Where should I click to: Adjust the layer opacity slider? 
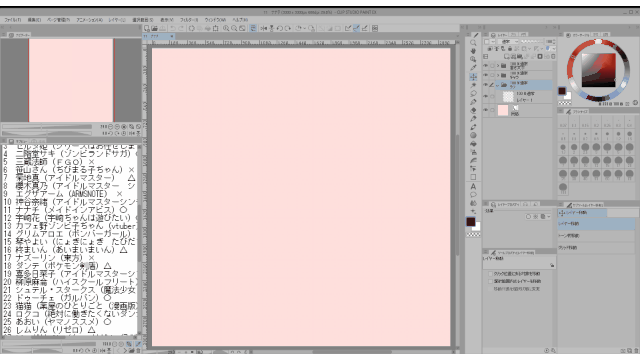[533, 42]
